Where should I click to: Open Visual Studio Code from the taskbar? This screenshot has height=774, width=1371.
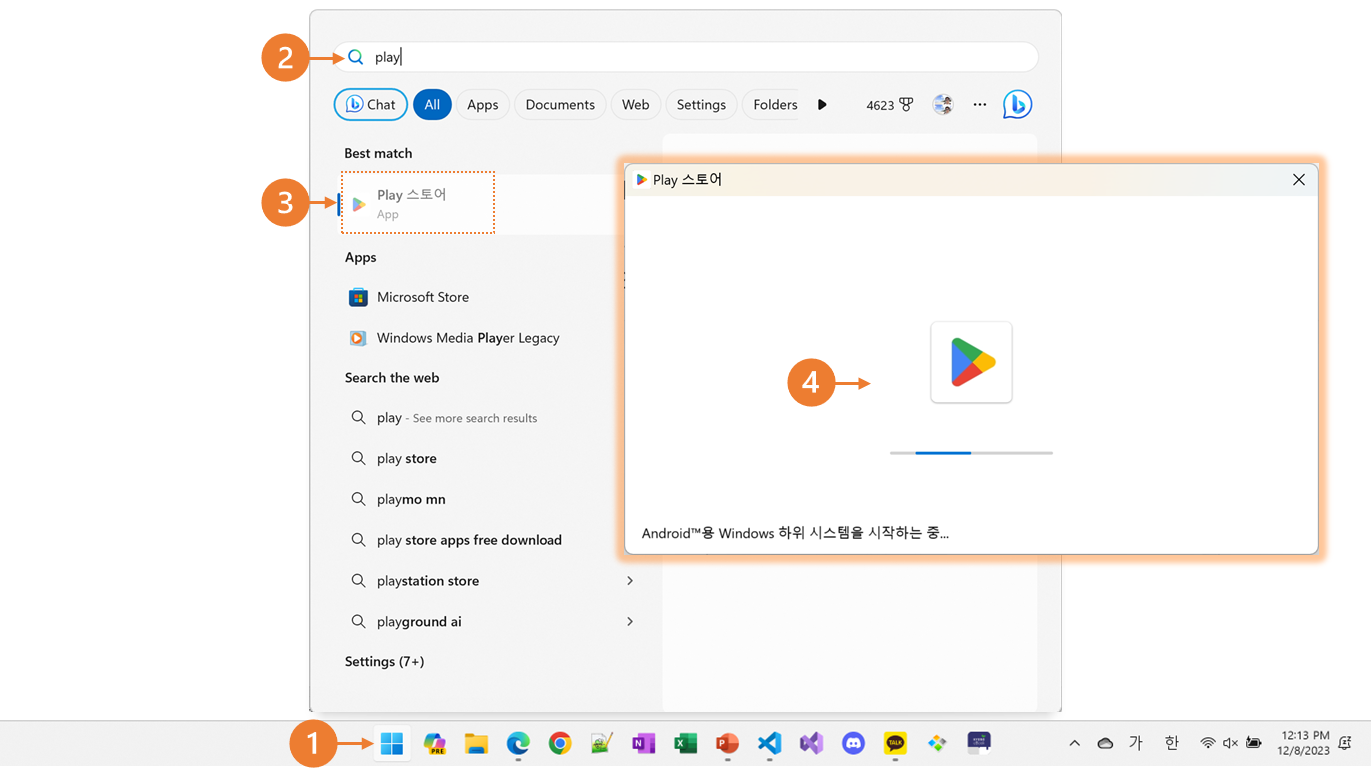tap(769, 743)
